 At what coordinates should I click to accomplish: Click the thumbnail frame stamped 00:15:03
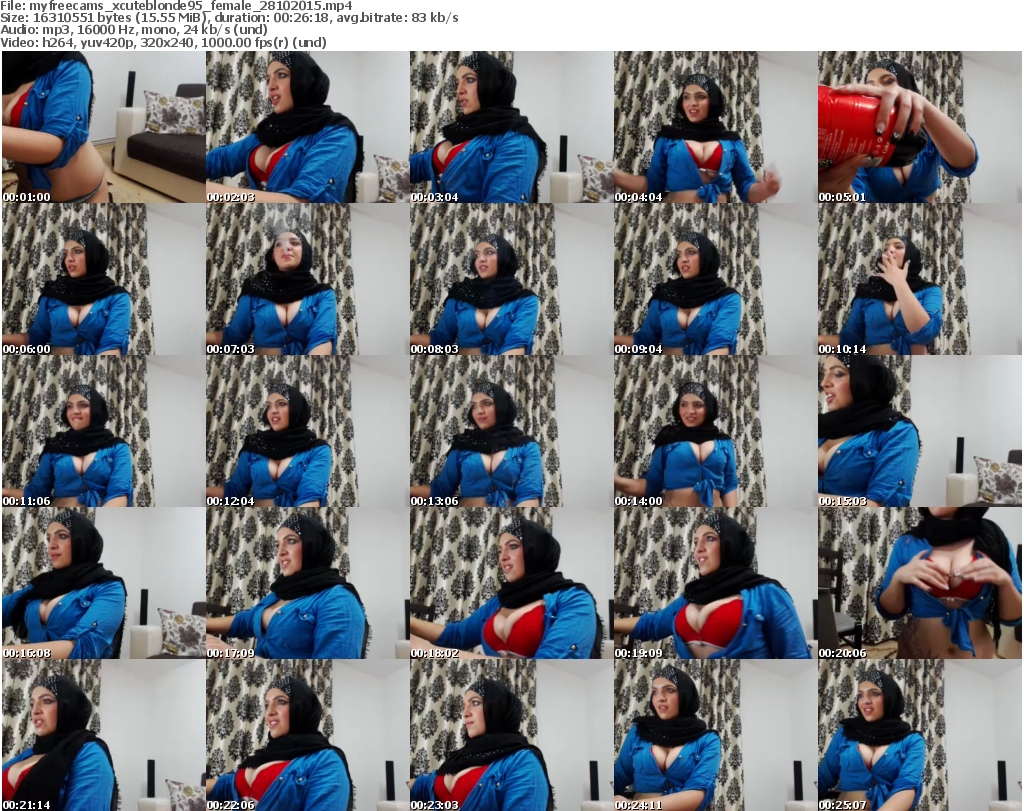pyautogui.click(x=920, y=431)
